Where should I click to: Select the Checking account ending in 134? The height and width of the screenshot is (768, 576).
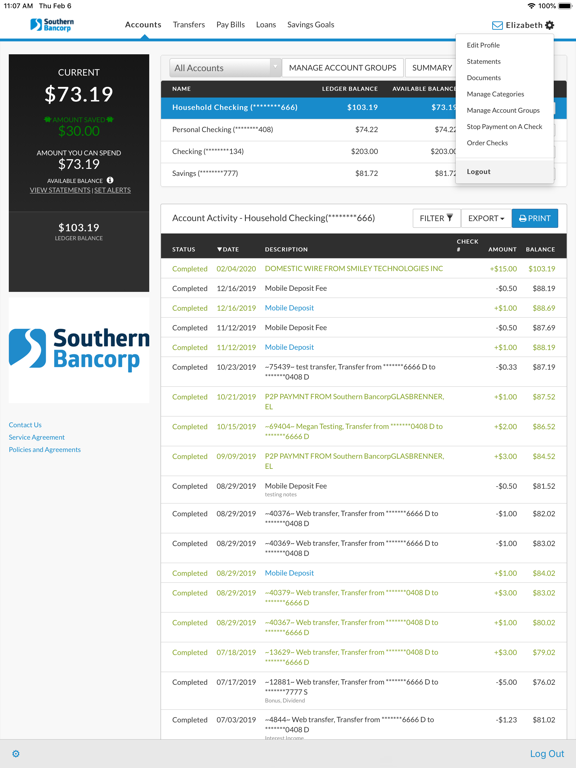point(309,152)
